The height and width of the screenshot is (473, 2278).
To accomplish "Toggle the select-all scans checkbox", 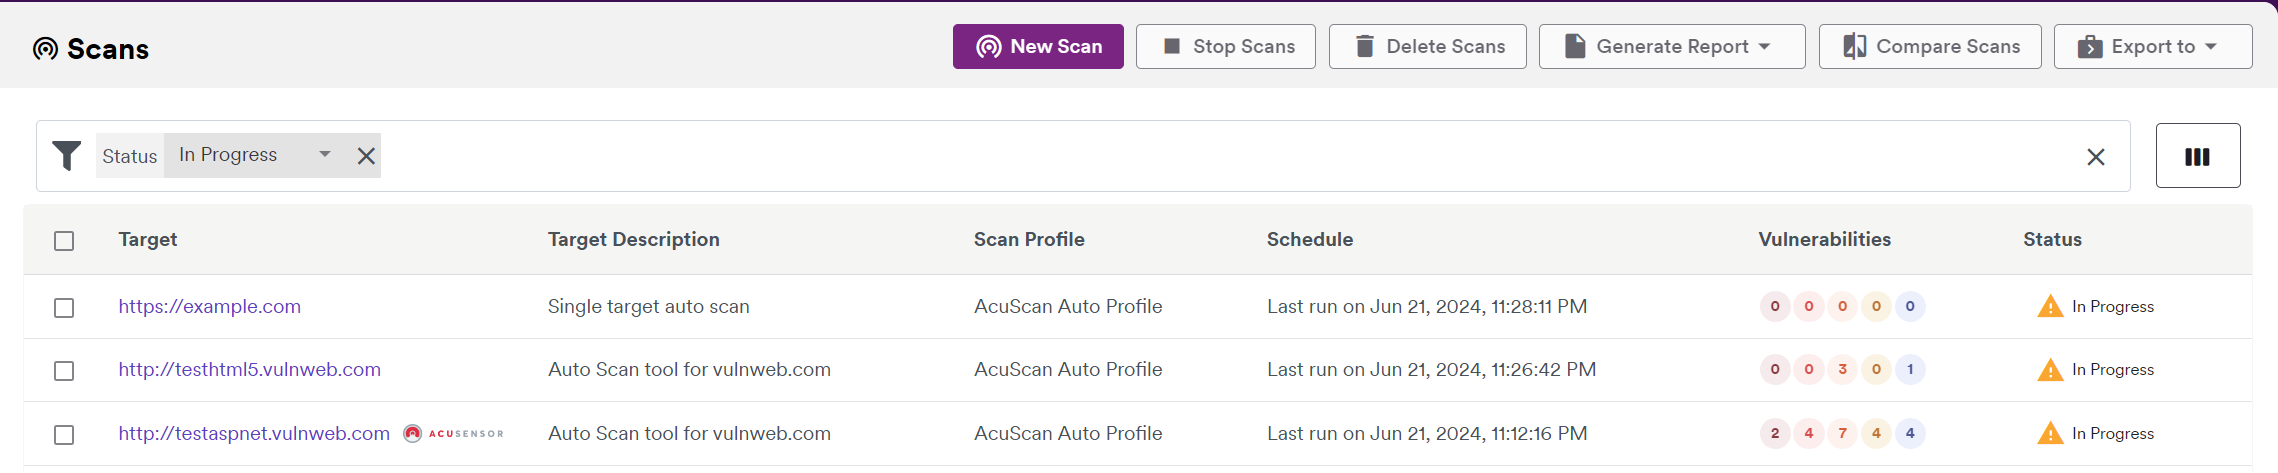I will pyautogui.click(x=64, y=241).
